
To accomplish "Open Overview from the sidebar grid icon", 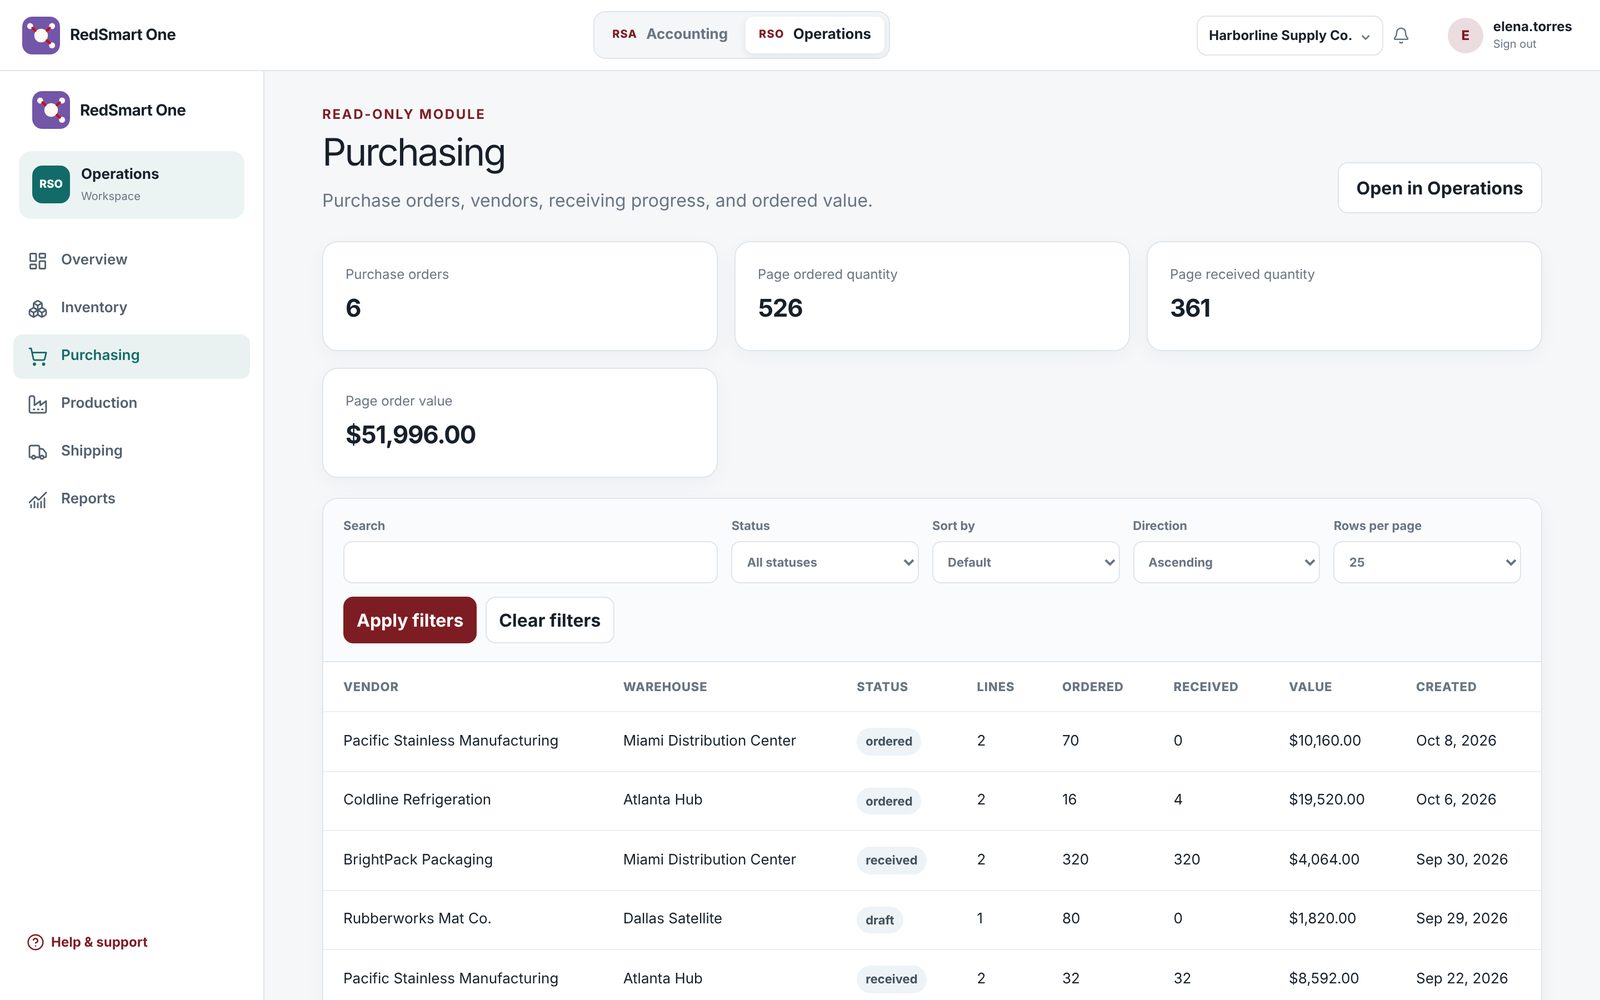I will point(38,260).
